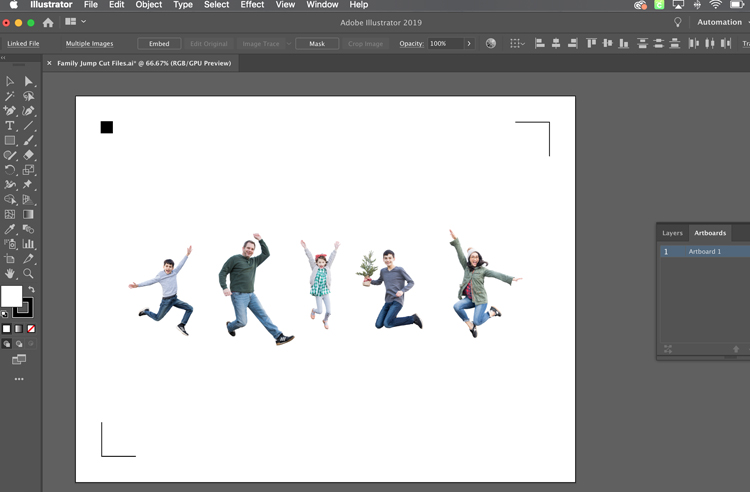
Task: Enable Draw Behind mode
Action: [19, 344]
